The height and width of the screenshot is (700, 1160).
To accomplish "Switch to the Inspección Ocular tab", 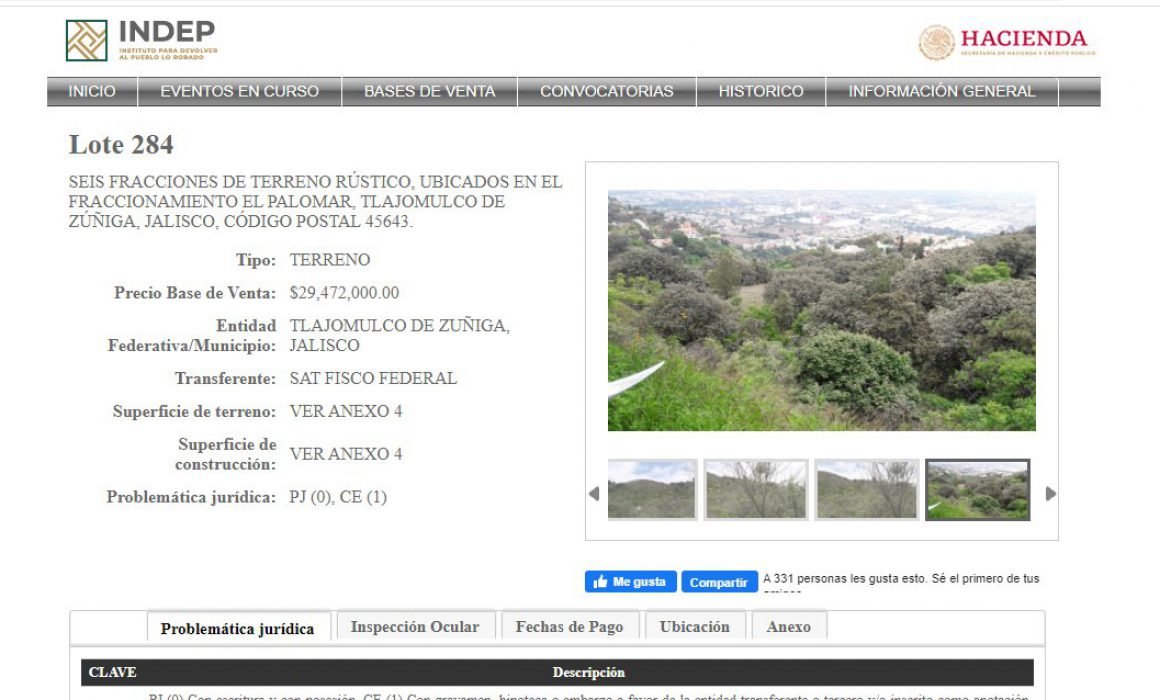I will 415,627.
